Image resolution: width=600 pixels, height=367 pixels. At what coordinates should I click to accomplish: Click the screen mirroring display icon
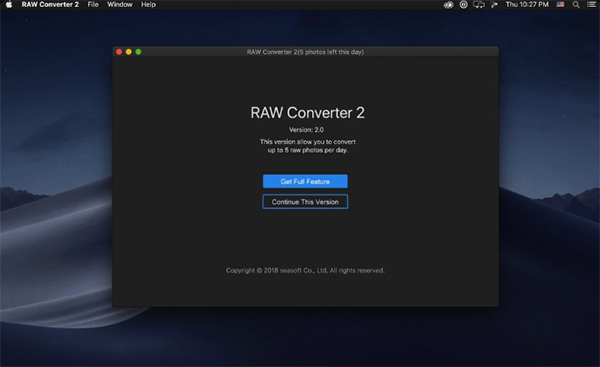tap(479, 5)
